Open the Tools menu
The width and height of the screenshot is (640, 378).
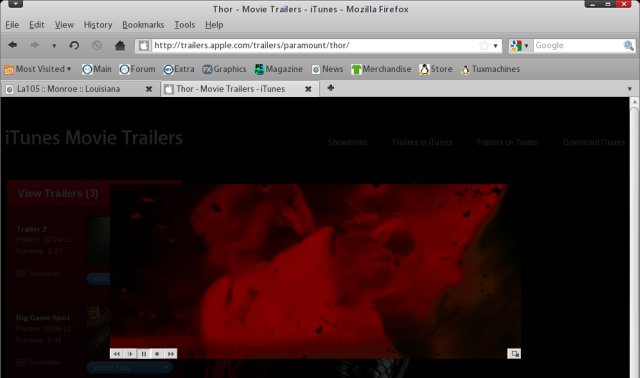(184, 25)
